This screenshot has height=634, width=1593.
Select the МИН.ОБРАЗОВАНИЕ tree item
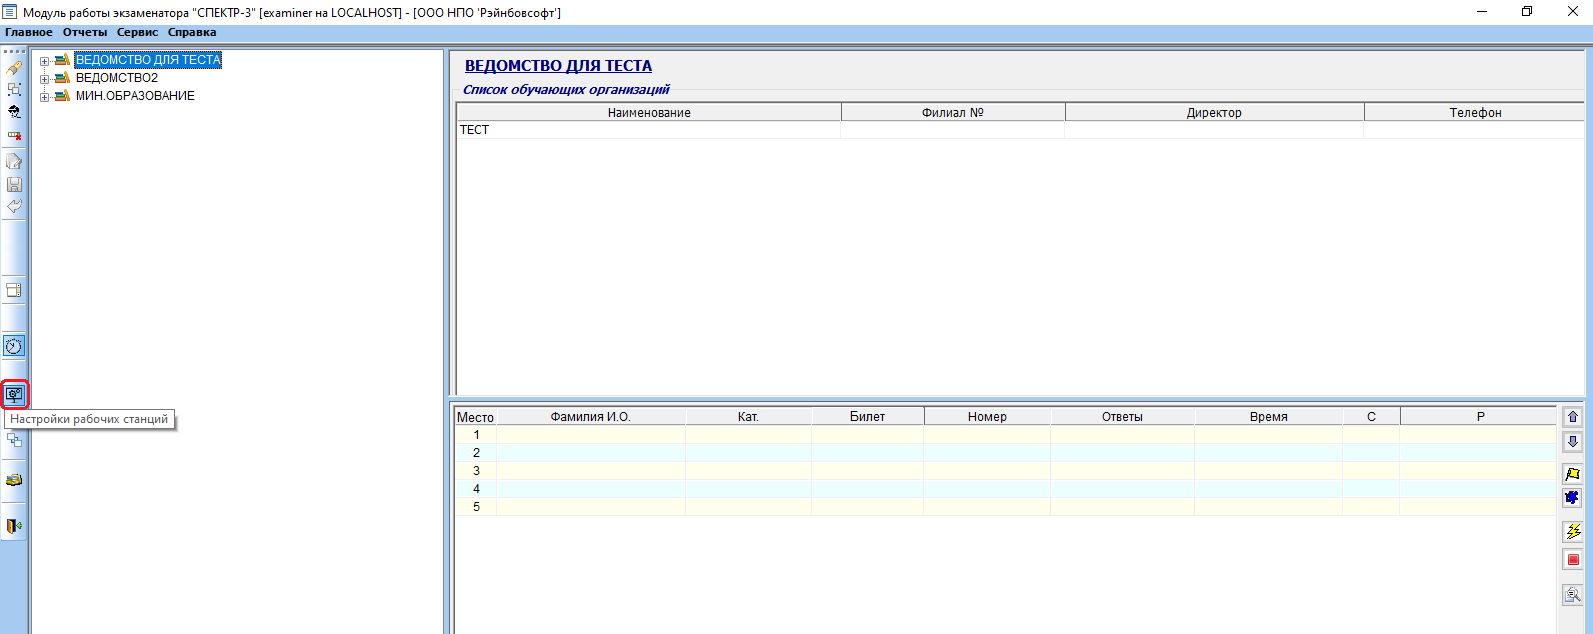135,96
